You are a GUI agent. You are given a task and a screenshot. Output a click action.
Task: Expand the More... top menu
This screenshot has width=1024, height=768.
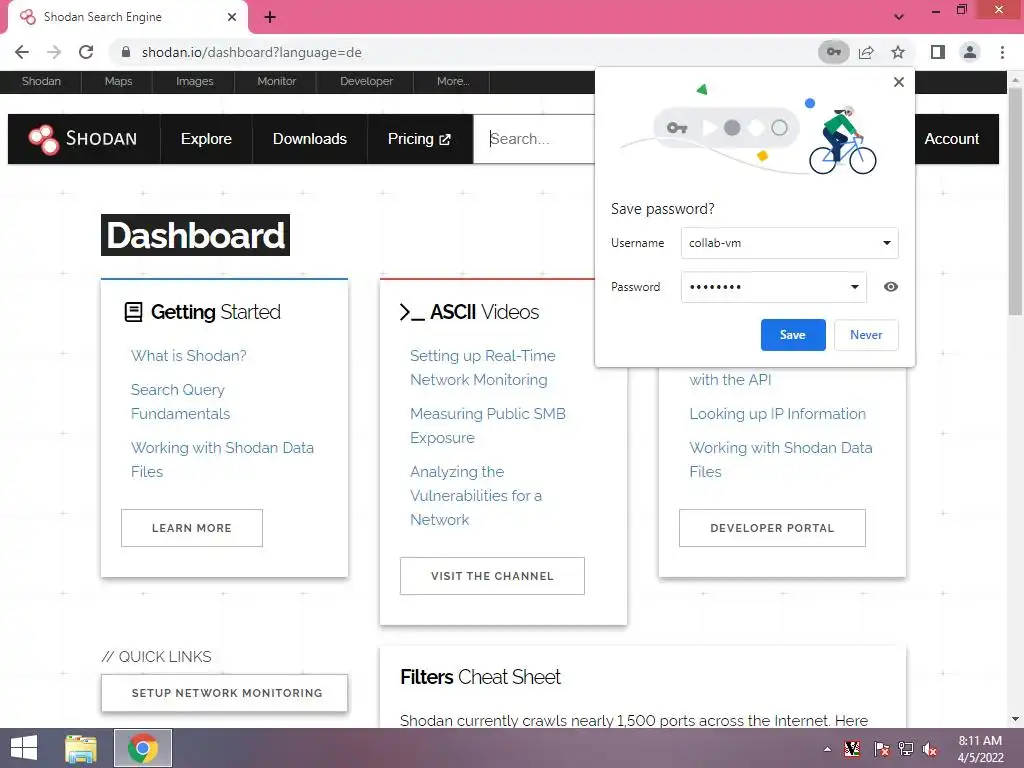[x=453, y=82]
